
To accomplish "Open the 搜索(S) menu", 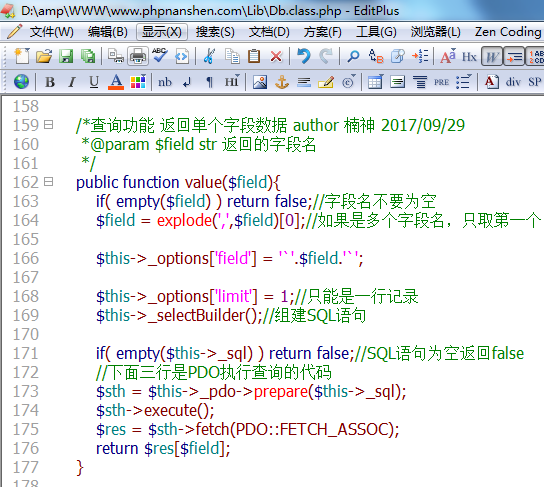I will click(x=215, y=32).
